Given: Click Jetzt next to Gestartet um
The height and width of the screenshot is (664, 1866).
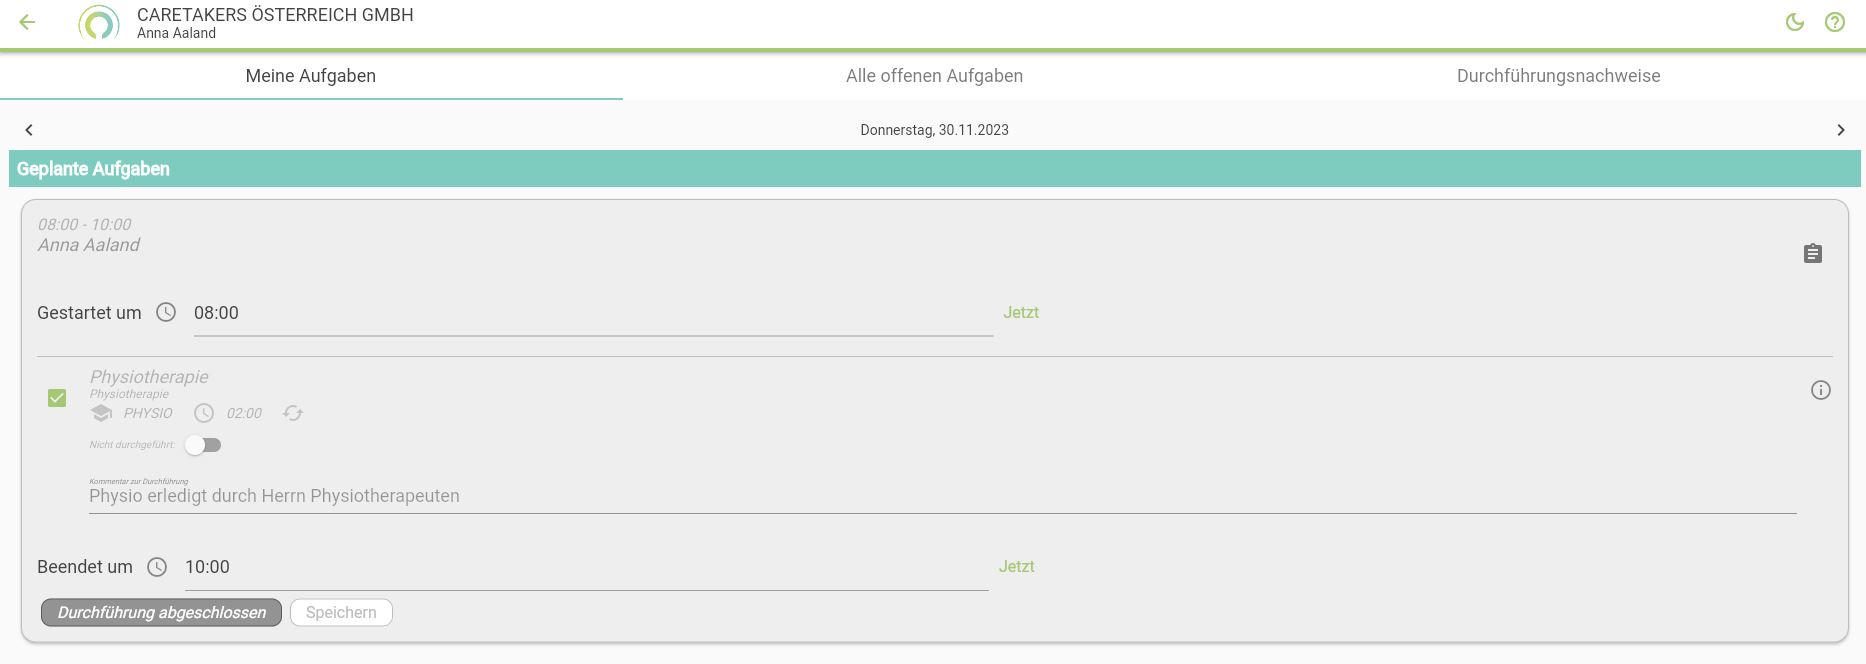Looking at the screenshot, I should pyautogui.click(x=1021, y=313).
